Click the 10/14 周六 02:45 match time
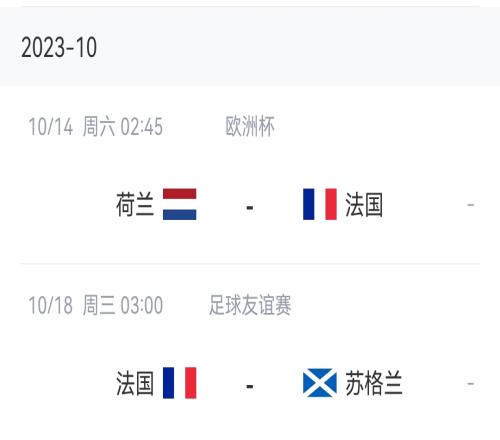Image resolution: width=500 pixels, height=440 pixels. point(96,126)
